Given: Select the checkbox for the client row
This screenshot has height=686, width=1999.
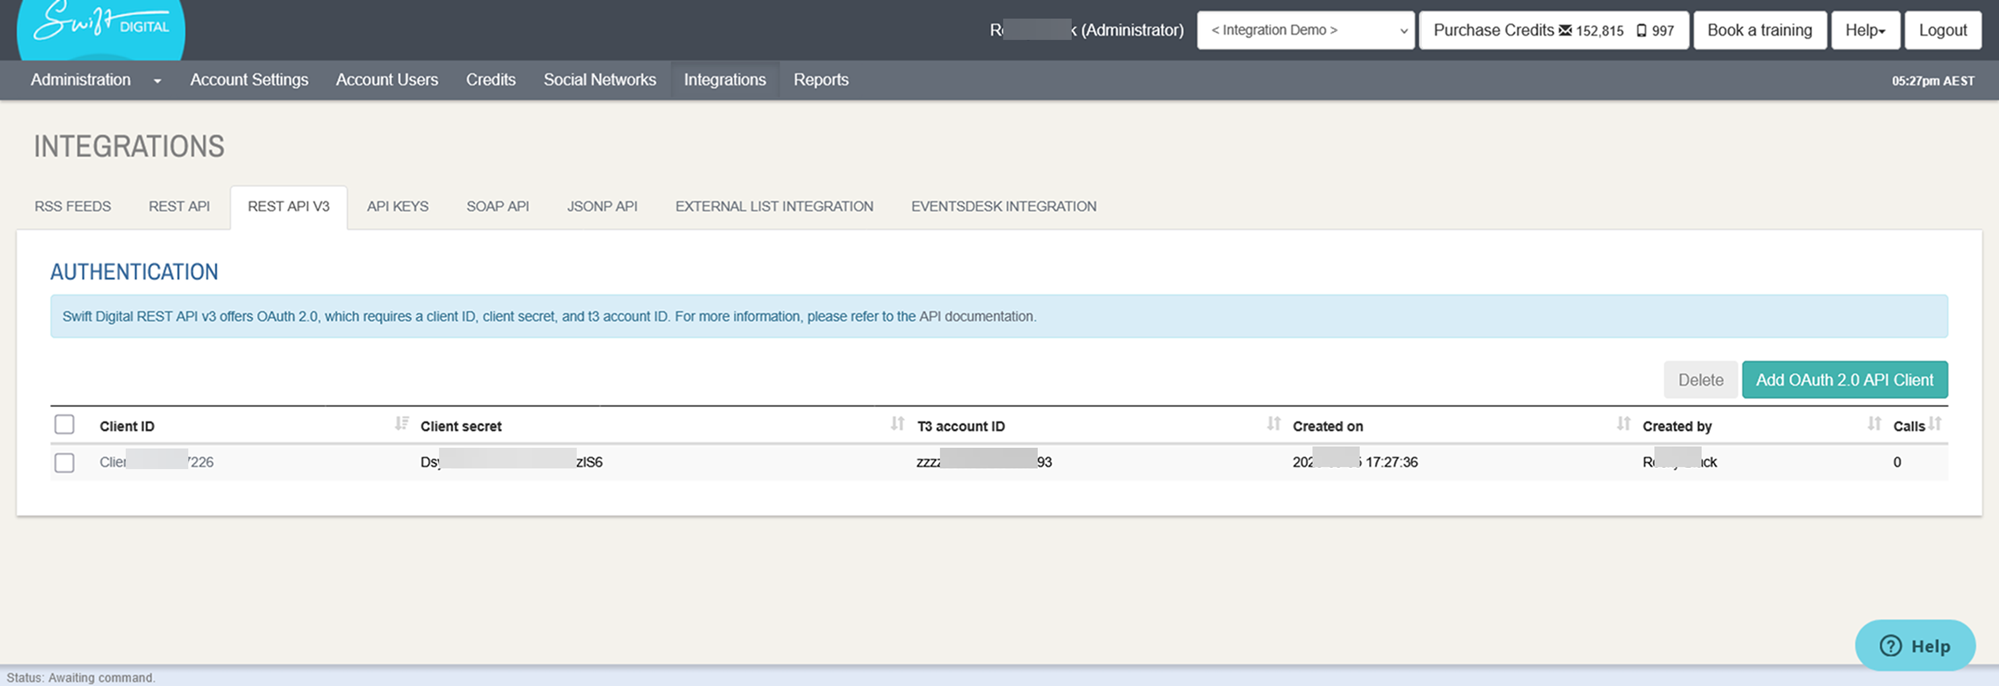Looking at the screenshot, I should click(65, 463).
